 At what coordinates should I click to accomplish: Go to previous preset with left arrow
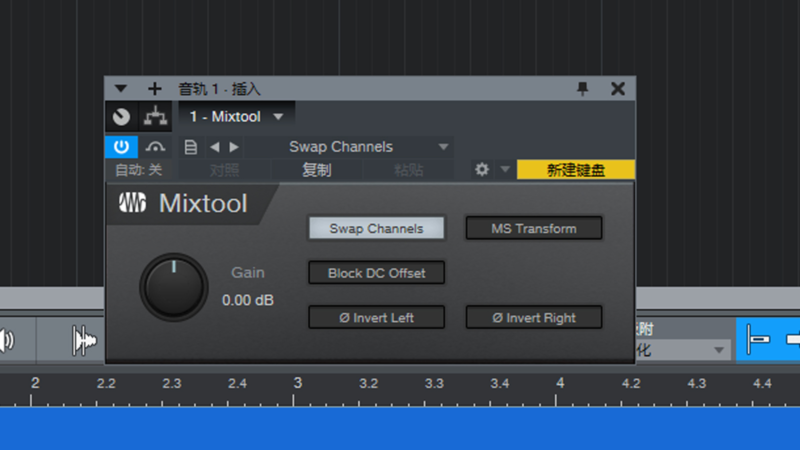pyautogui.click(x=214, y=146)
